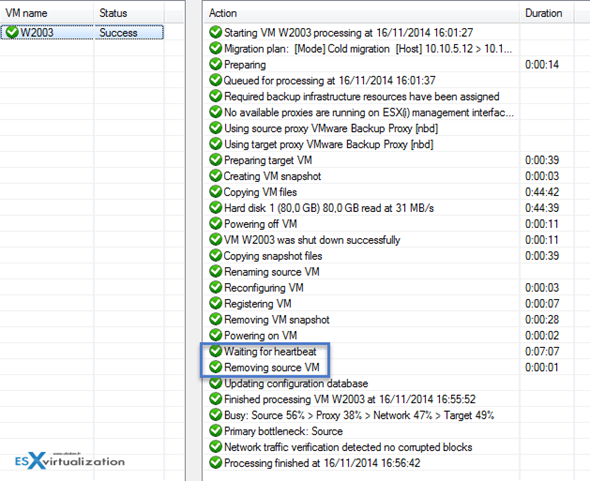Select the 'Preparing' log entry text
The height and width of the screenshot is (481, 590).
pyautogui.click(x=245, y=65)
